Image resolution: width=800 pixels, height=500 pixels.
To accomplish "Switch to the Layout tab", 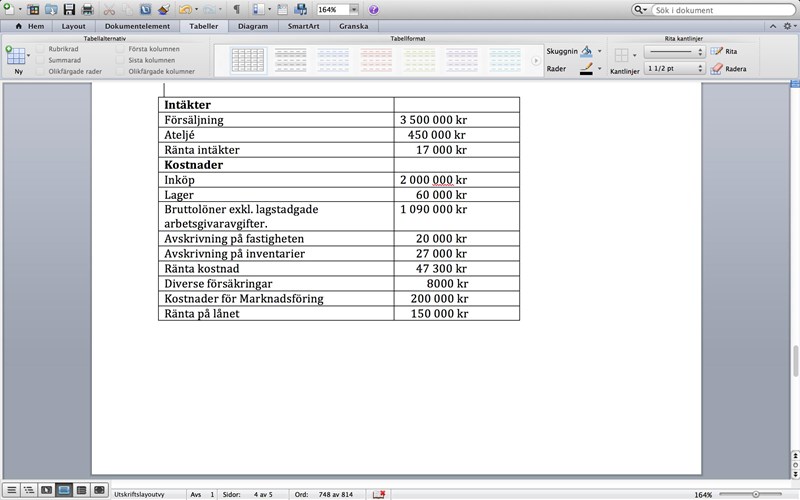I will (x=73, y=26).
